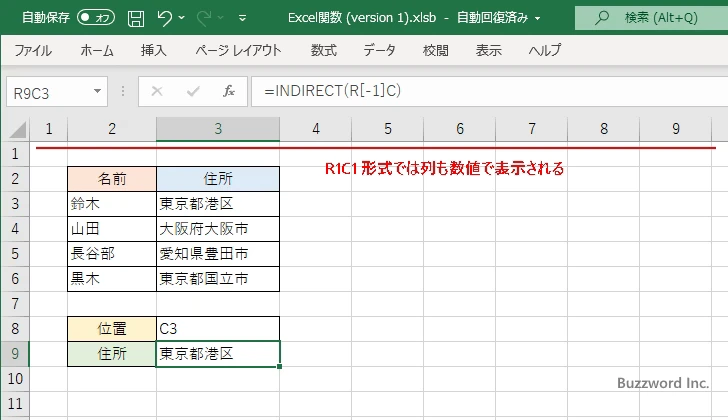Select row header 10
The height and width of the screenshot is (420, 728).
(15, 379)
